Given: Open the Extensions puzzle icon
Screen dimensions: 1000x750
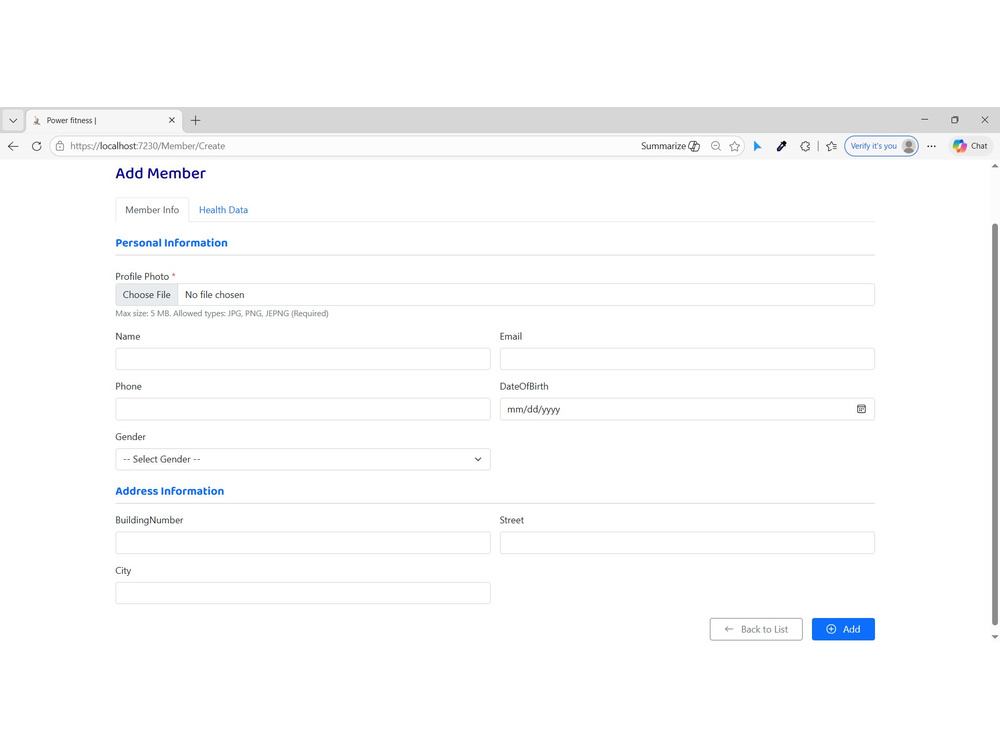Looking at the screenshot, I should [805, 146].
